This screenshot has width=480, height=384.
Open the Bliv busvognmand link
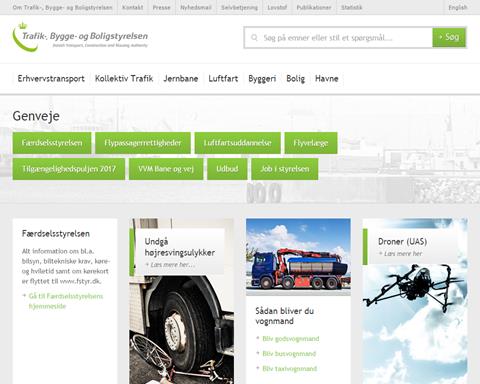289,354
